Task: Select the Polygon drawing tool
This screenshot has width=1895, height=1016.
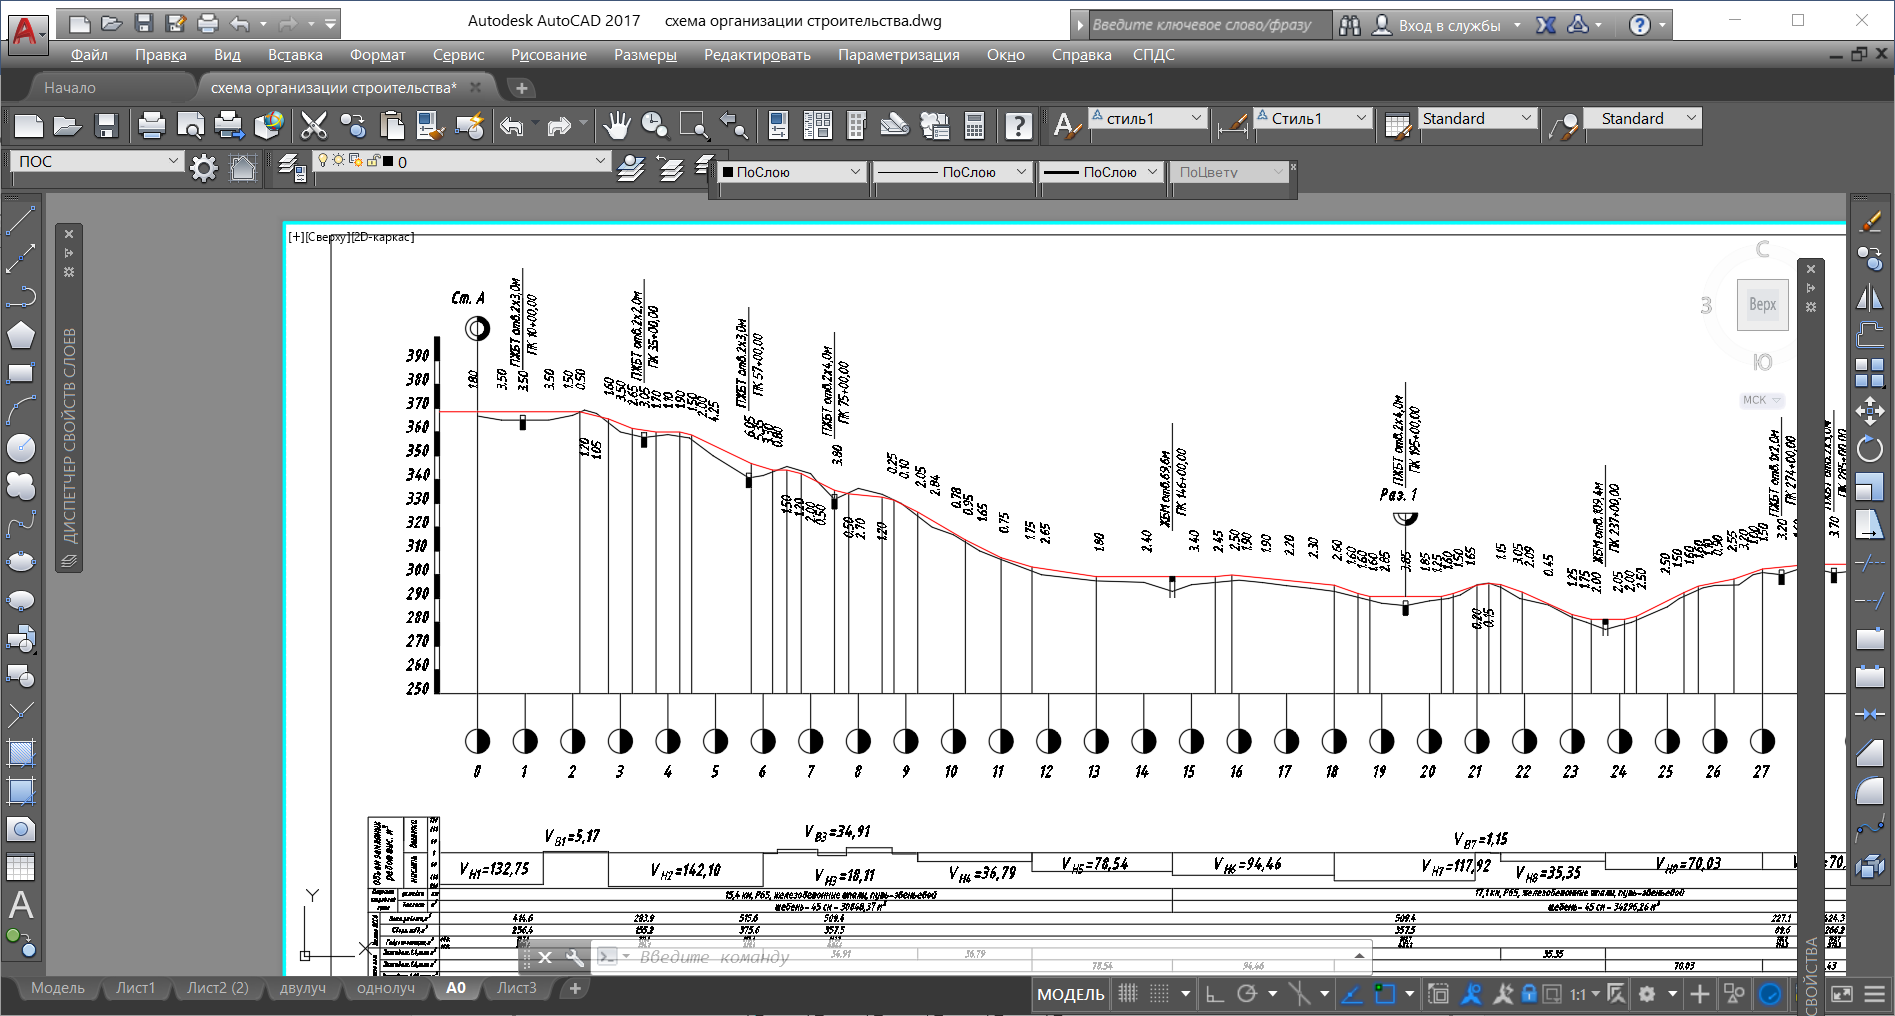Action: pyautogui.click(x=20, y=335)
